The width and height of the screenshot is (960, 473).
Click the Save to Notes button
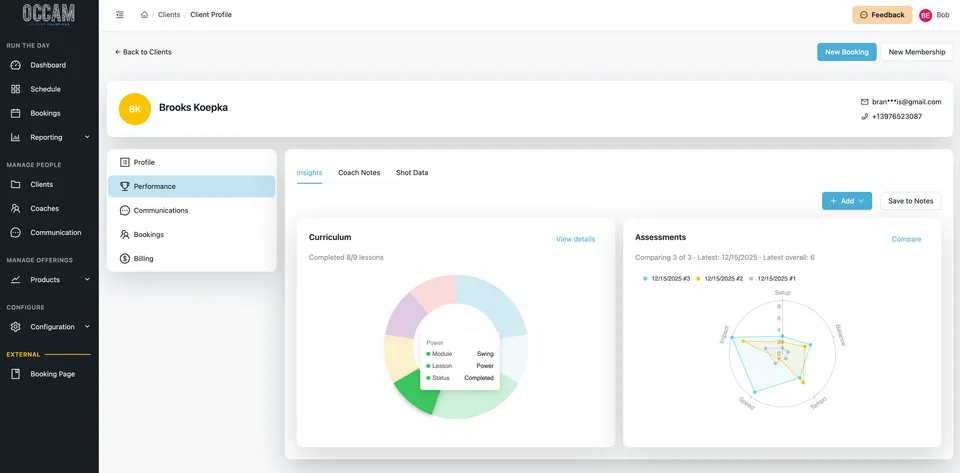coord(910,201)
